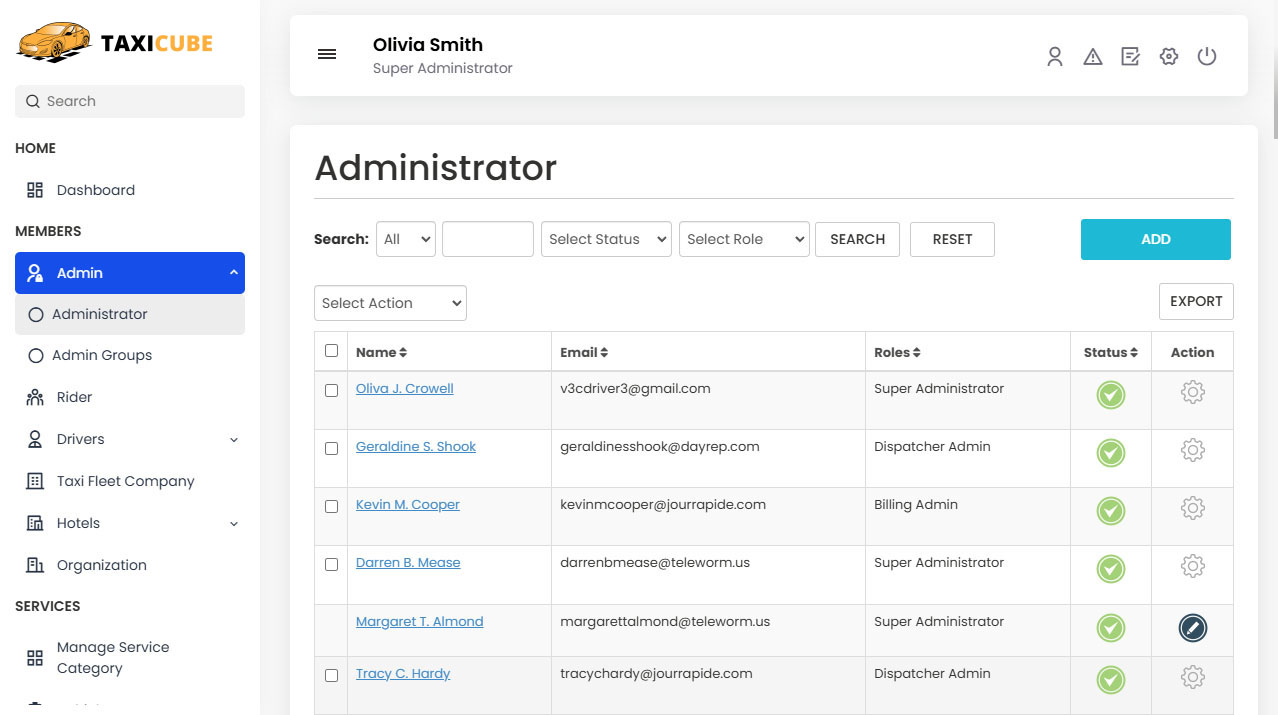Open the Select Status dropdown

[606, 240]
